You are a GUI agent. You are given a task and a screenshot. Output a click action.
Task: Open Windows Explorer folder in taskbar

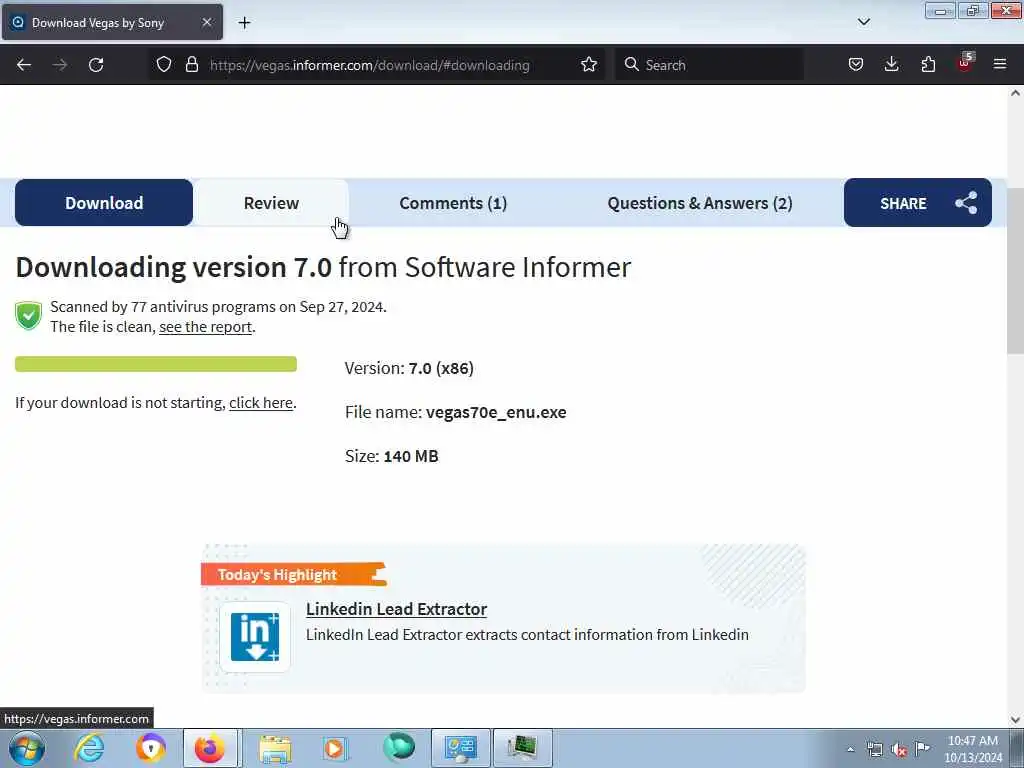pyautogui.click(x=275, y=748)
